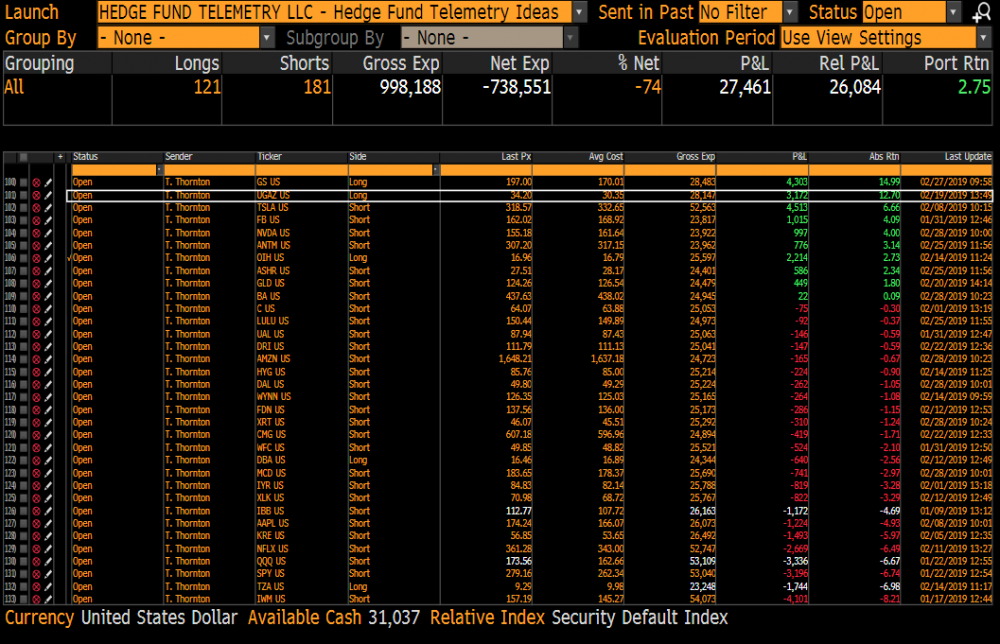
Task: Tick the checkbox for the DAL US row
Action: pos(24,384)
